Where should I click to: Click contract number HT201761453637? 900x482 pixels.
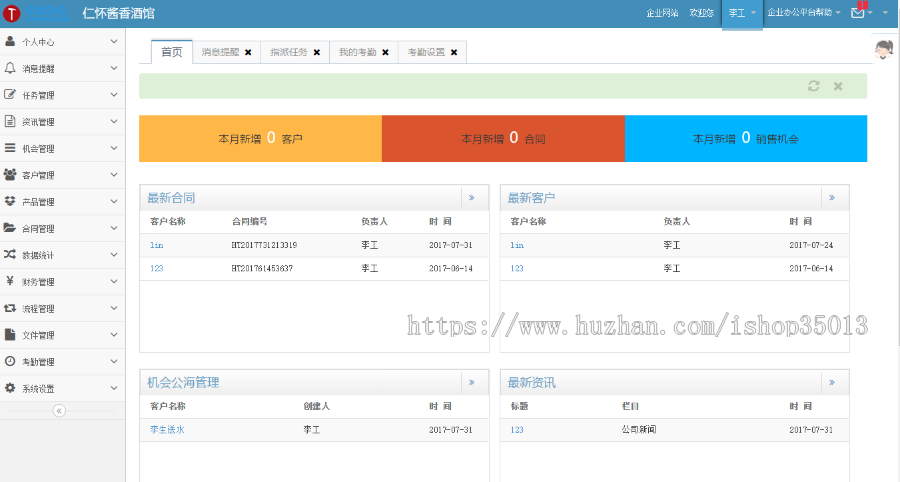pyautogui.click(x=262, y=268)
